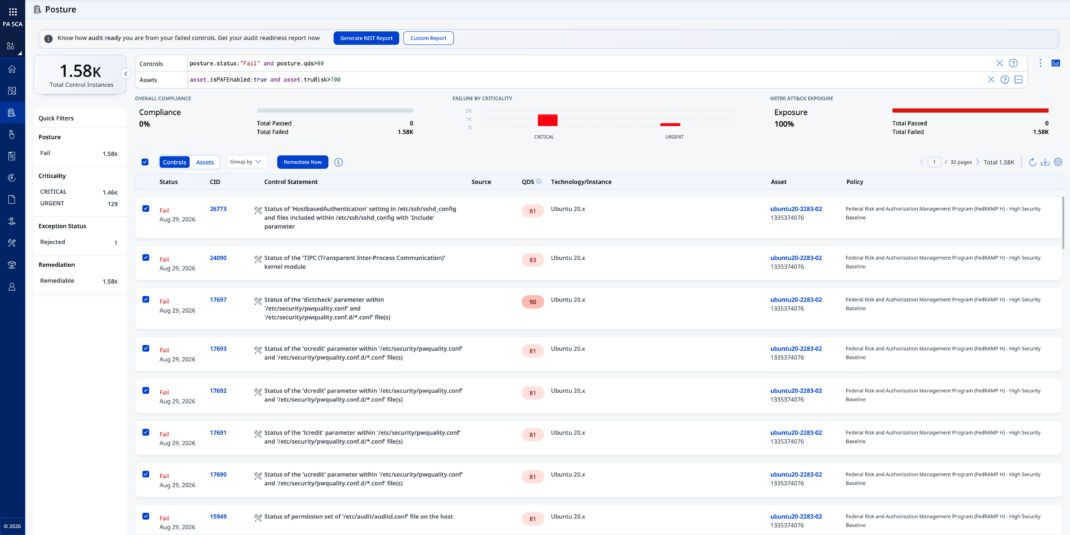Open table settings gear icon
Screen dimensions: 1070x535
(x=1058, y=162)
